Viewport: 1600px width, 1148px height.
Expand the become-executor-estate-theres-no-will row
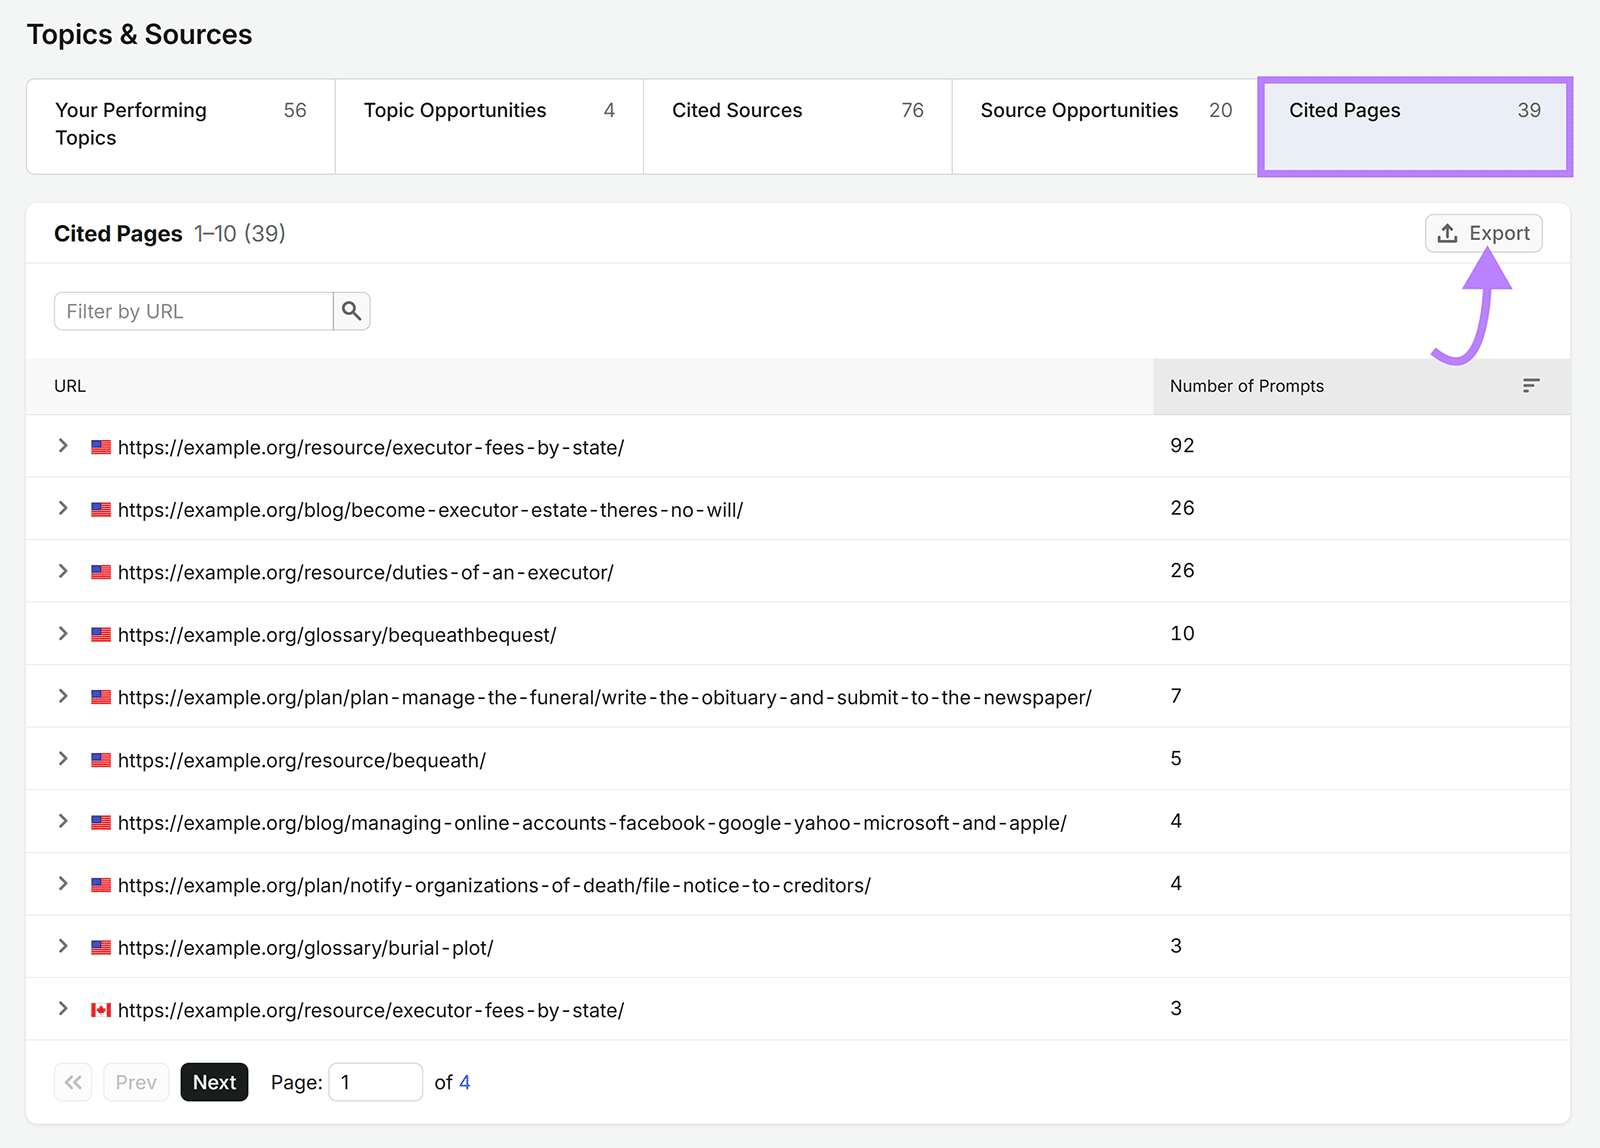click(63, 509)
